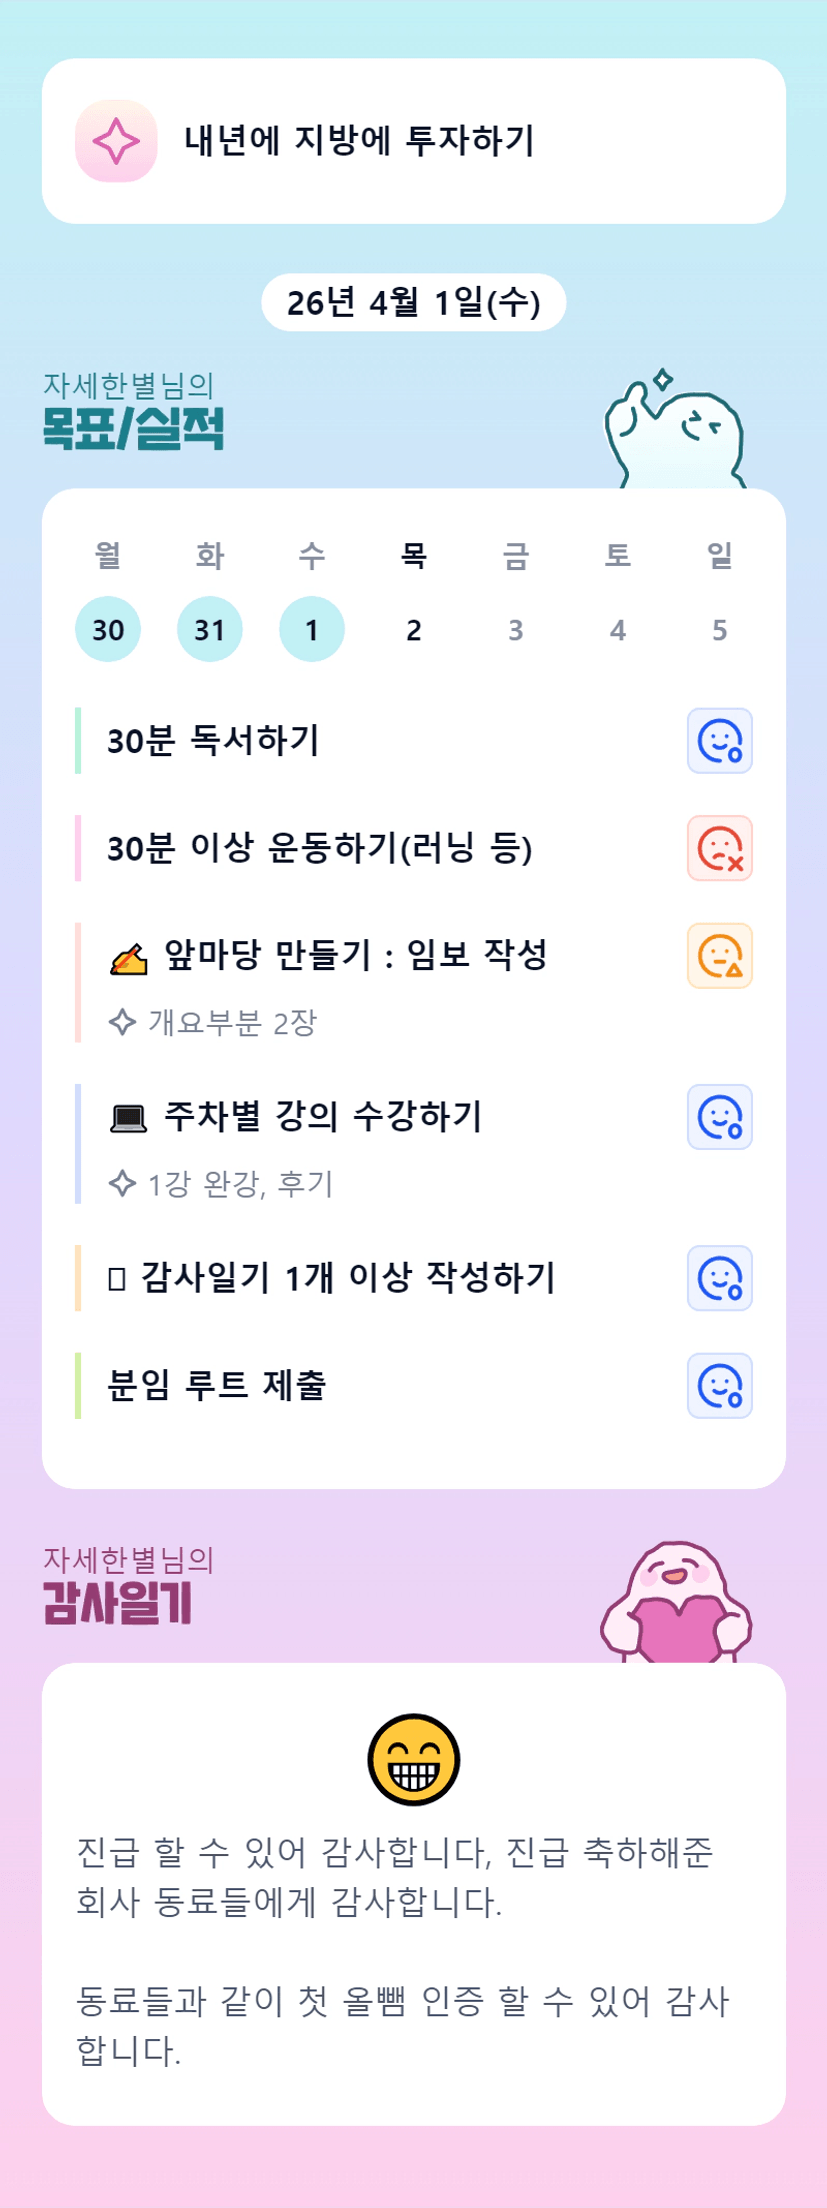Select Saturday the 4th in week calendar
Screen dimensions: 827x2208
[x=618, y=630]
